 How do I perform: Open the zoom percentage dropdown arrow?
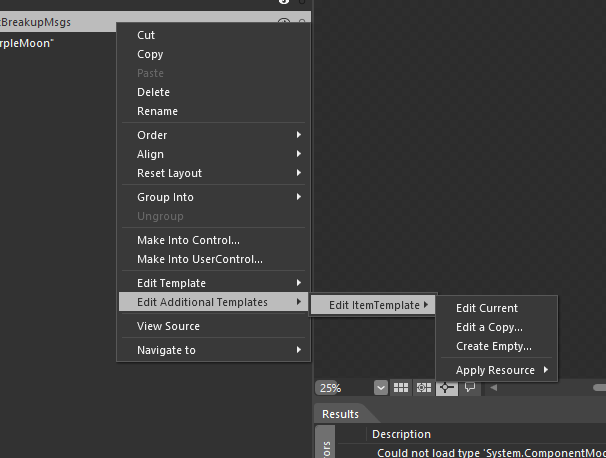click(380, 387)
